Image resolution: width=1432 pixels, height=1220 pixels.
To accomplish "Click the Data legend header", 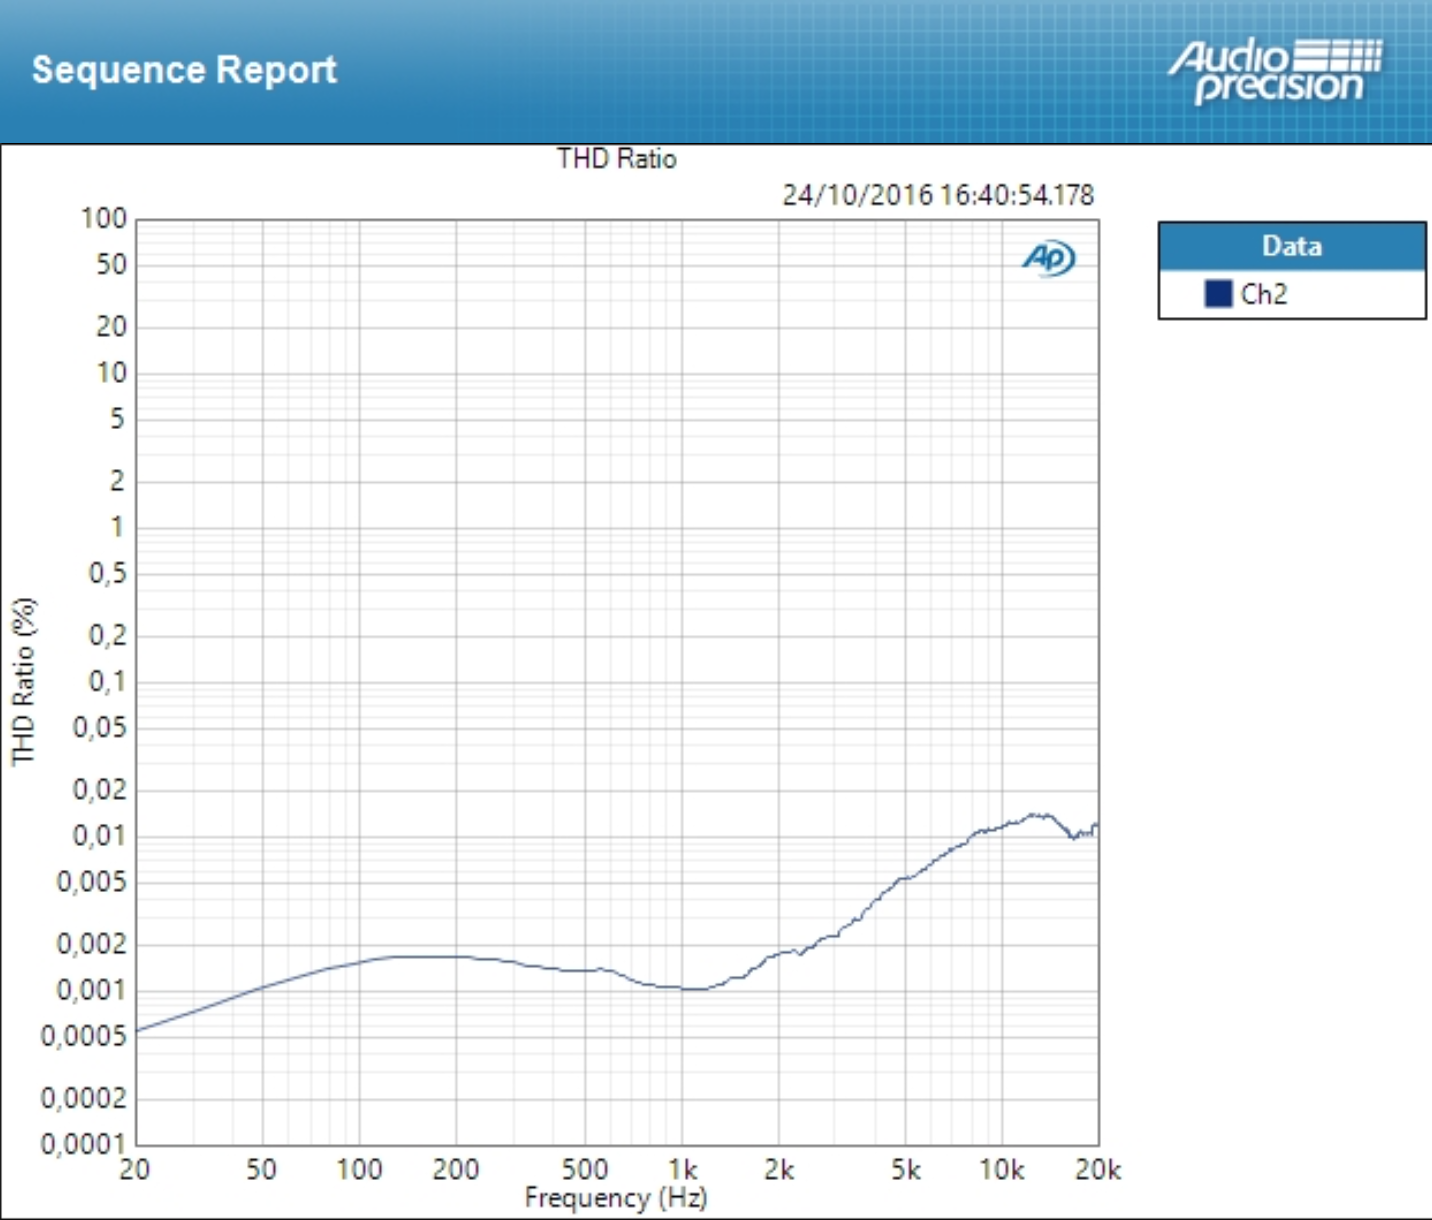I will 1291,246.
